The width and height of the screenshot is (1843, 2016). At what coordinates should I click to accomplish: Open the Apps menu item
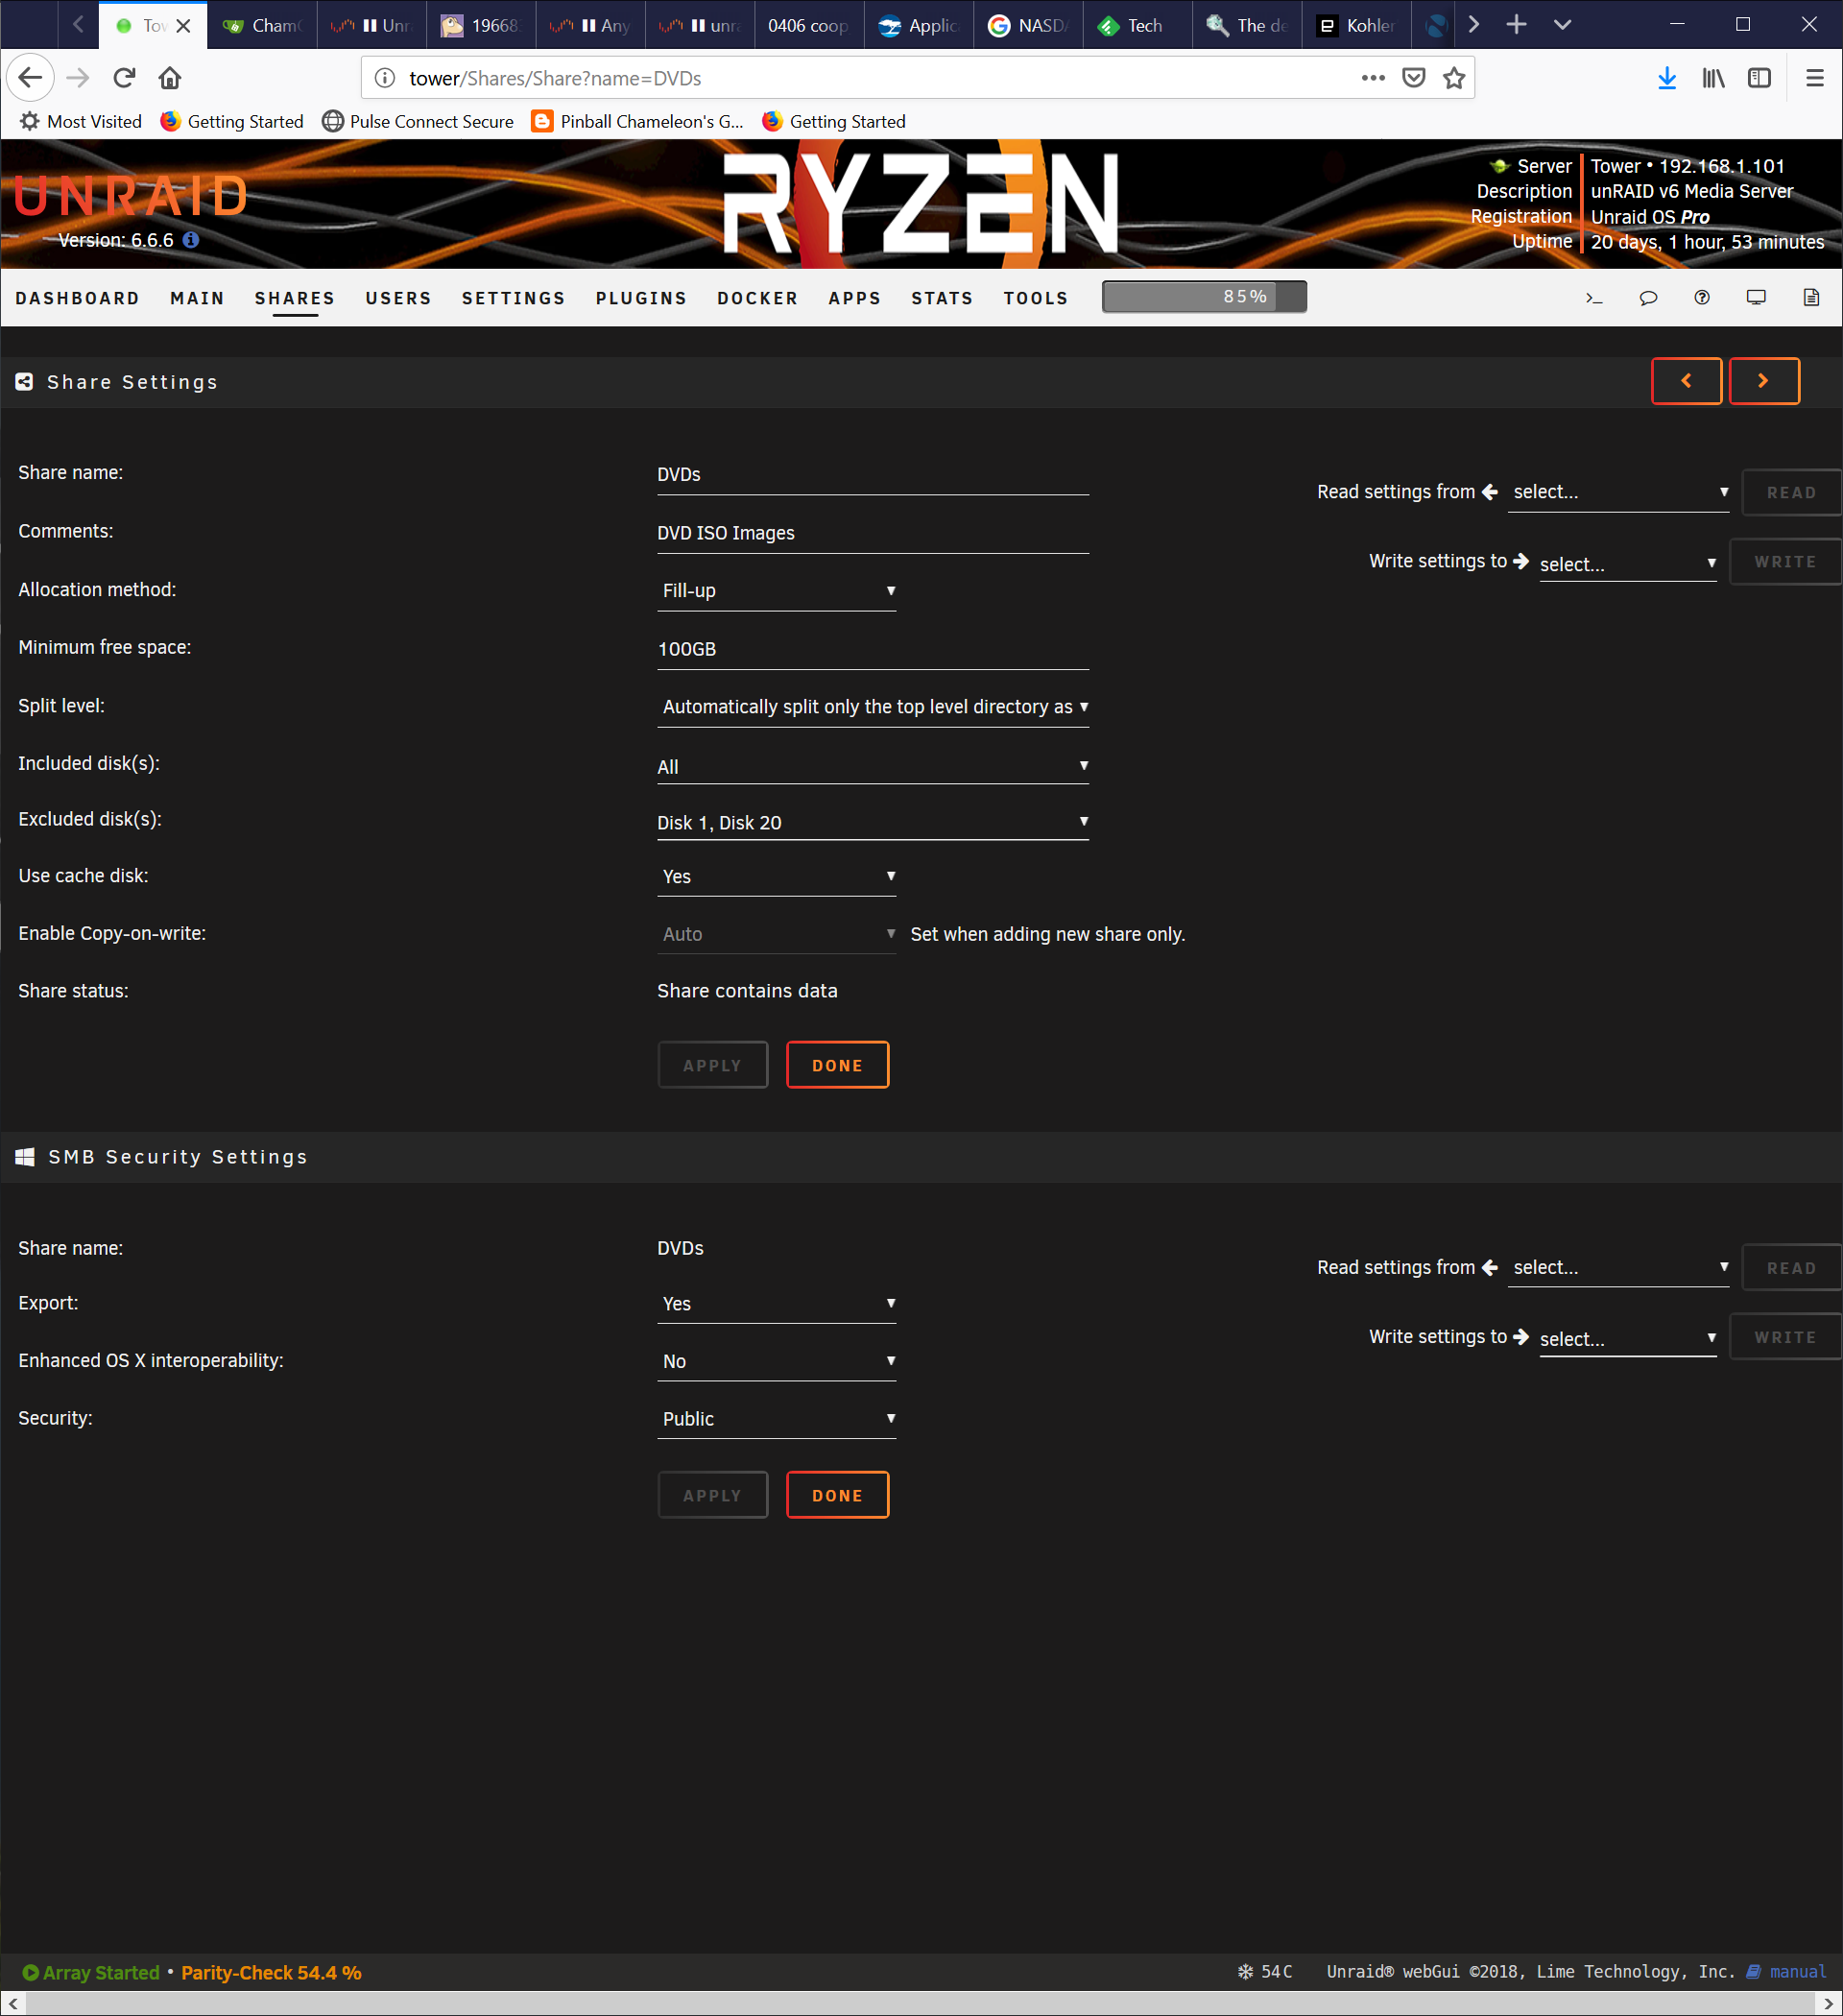point(854,298)
